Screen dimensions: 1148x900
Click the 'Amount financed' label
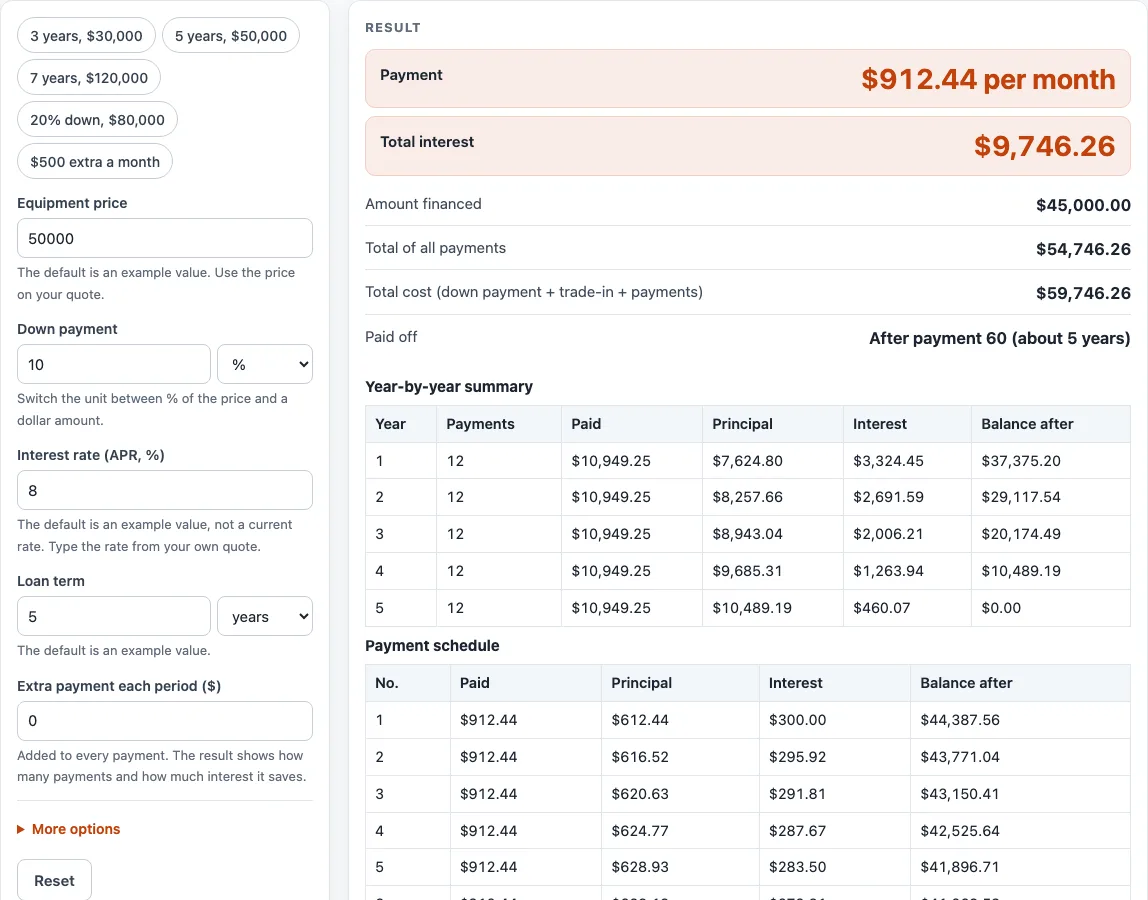423,204
